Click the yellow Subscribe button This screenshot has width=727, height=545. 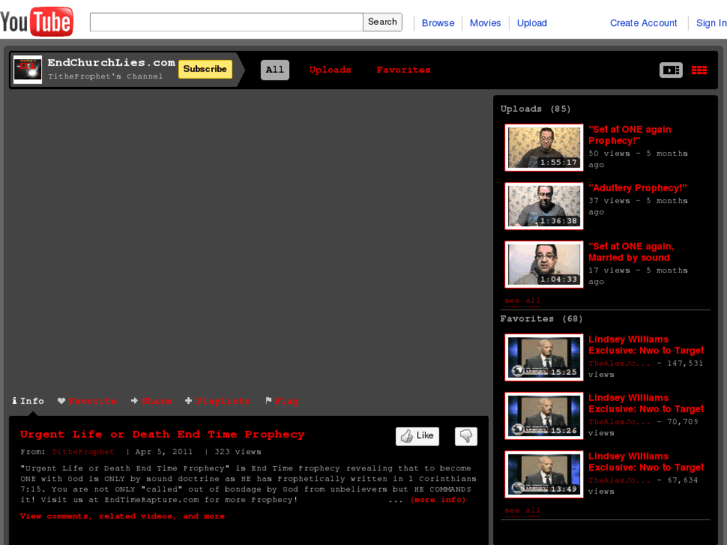point(205,69)
